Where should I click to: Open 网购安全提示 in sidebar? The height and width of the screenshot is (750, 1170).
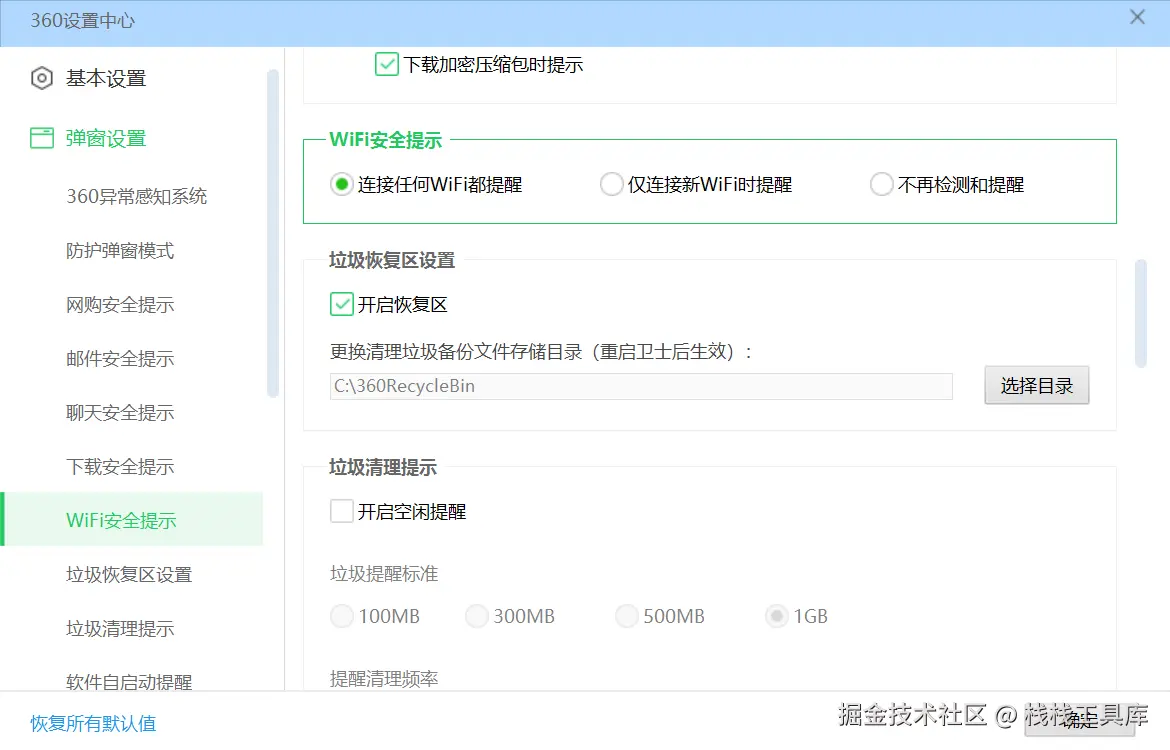120,304
